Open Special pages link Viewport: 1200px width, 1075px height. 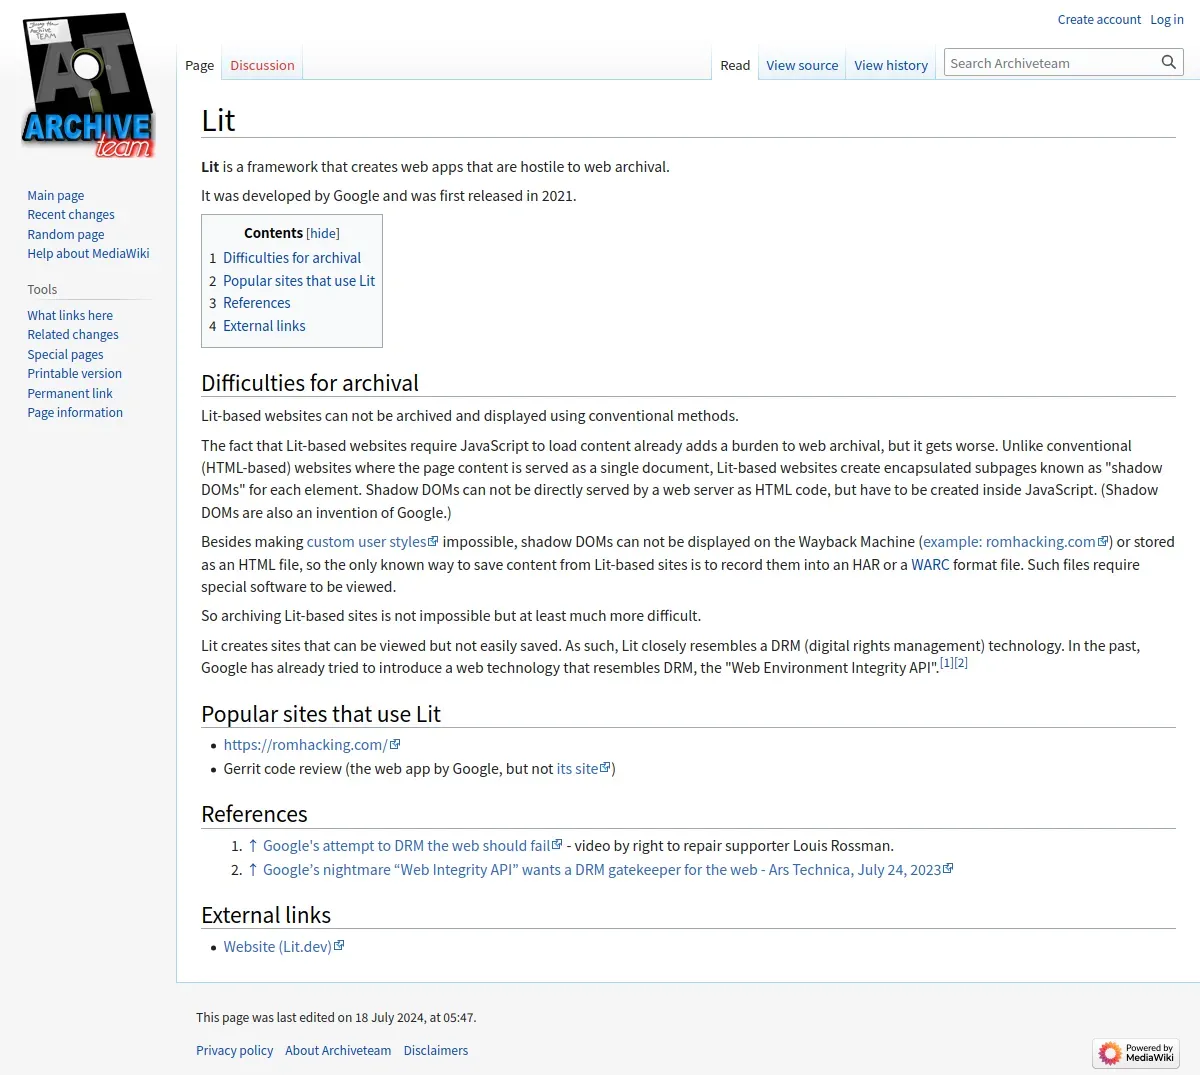click(x=65, y=354)
